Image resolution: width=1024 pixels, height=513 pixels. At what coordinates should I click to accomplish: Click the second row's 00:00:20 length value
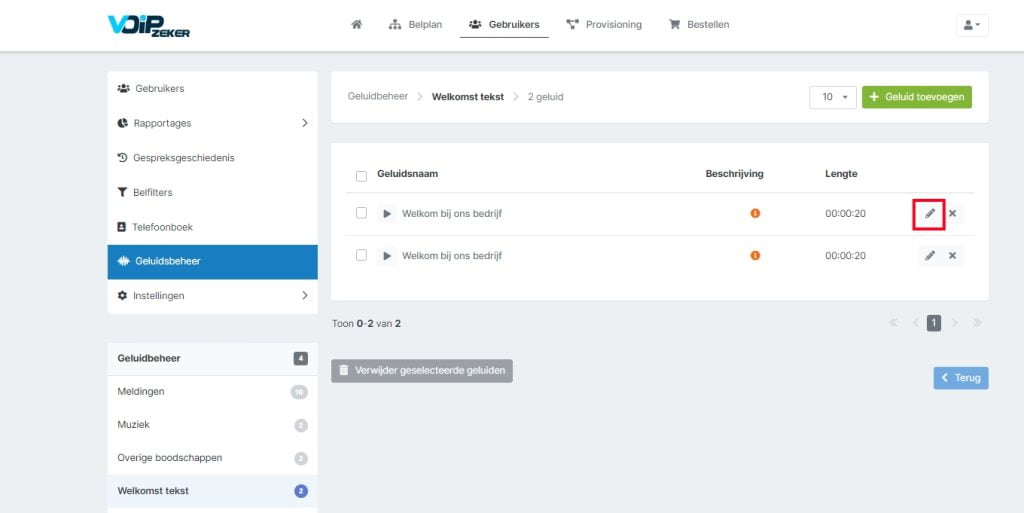(x=845, y=256)
